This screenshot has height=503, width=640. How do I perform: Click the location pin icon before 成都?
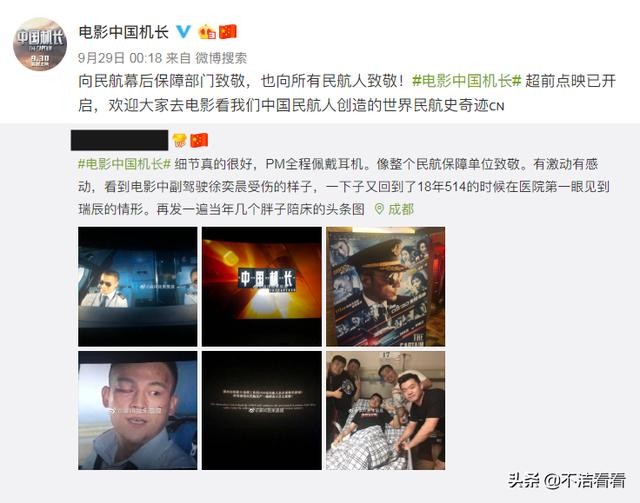[379, 209]
